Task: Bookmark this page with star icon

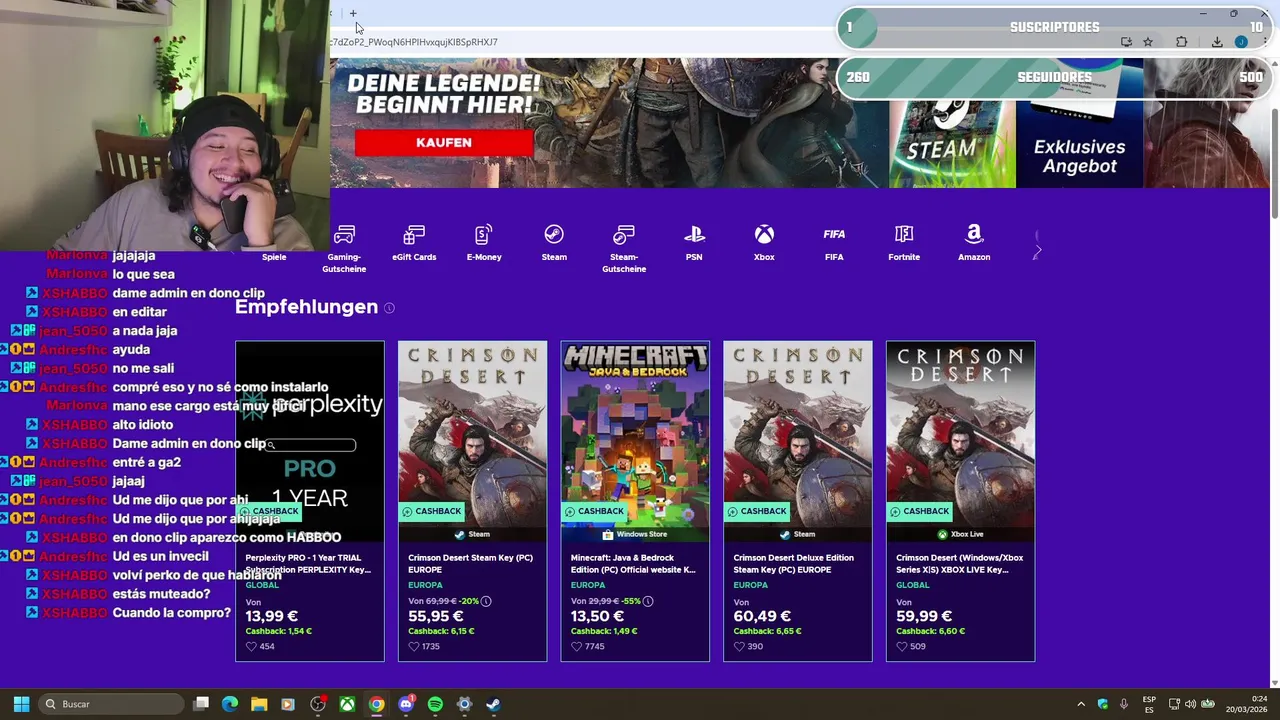Action: (1148, 42)
